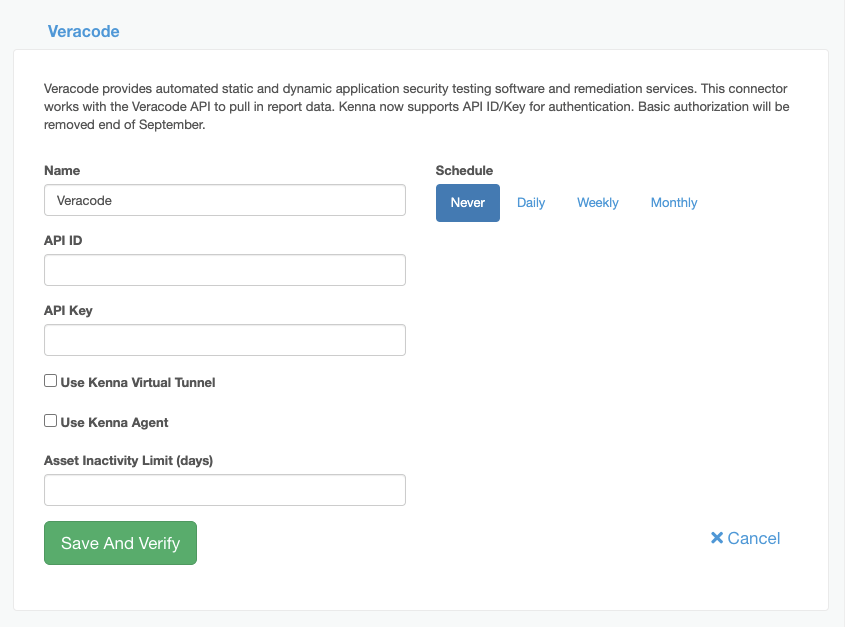
Task: Enable the Use Kenna Virtual Tunnel checkbox
Action: click(x=50, y=380)
